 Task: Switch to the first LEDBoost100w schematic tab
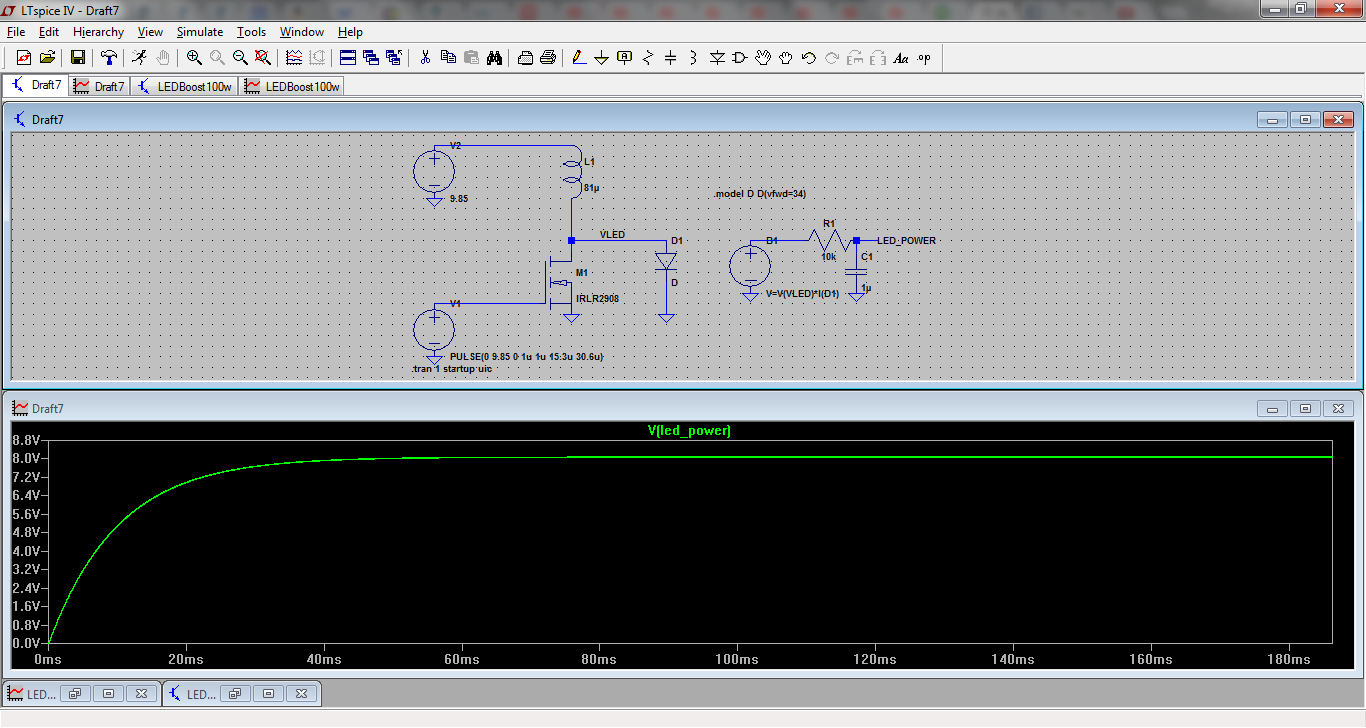(185, 86)
